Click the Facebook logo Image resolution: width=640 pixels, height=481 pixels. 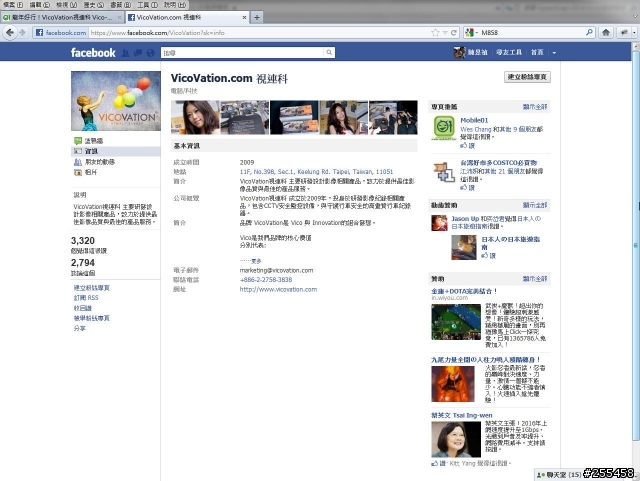tap(93, 53)
